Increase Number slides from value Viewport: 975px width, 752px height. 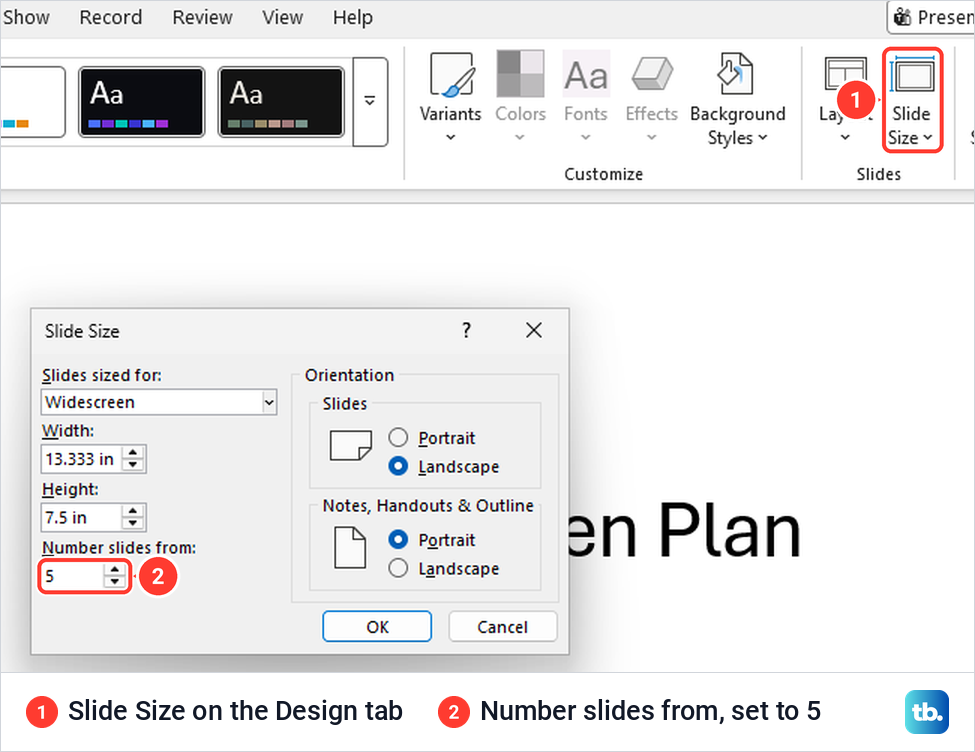point(114,570)
